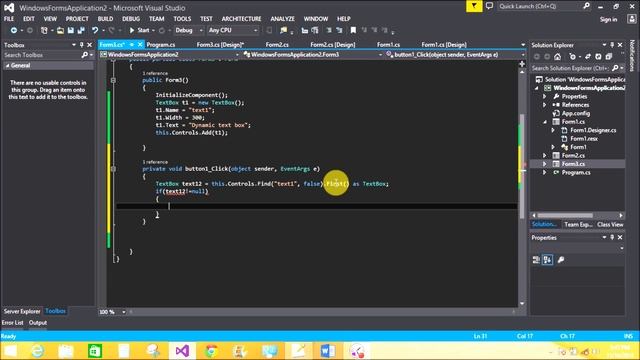640x360 pixels.
Task: Click the Toggle Bookmark icon
Action: click(x=353, y=30)
